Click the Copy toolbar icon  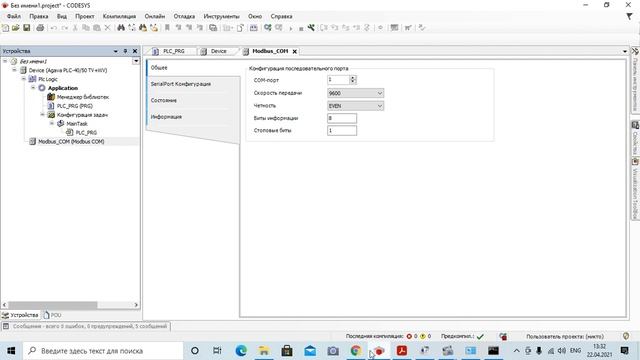[86, 28]
